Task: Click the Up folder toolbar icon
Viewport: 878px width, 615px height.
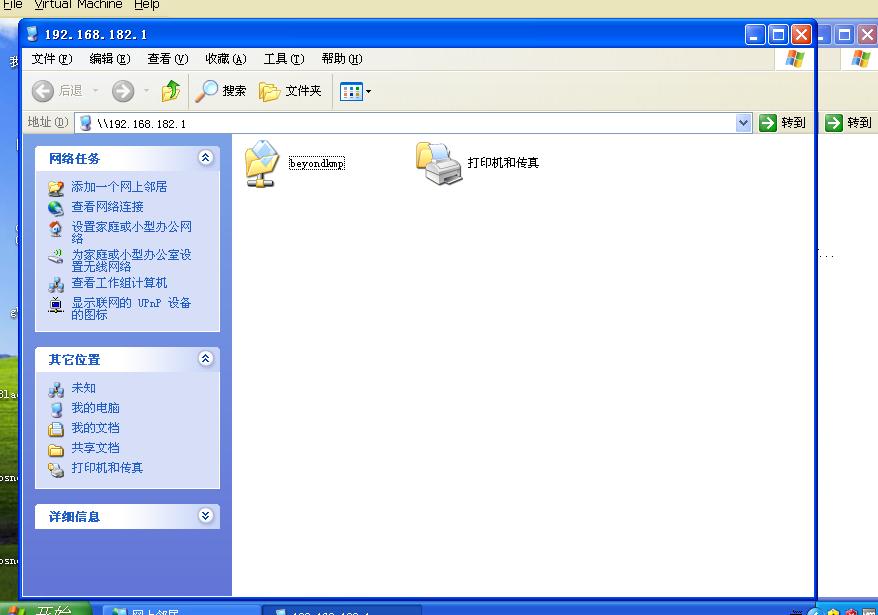Action: pyautogui.click(x=171, y=91)
